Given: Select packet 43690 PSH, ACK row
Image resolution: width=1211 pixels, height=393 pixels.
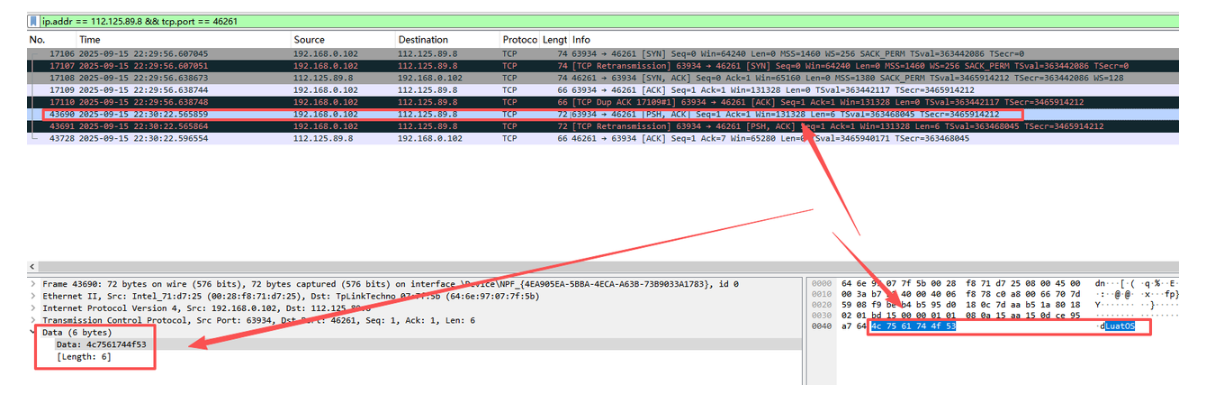Looking at the screenshot, I should (x=602, y=114).
